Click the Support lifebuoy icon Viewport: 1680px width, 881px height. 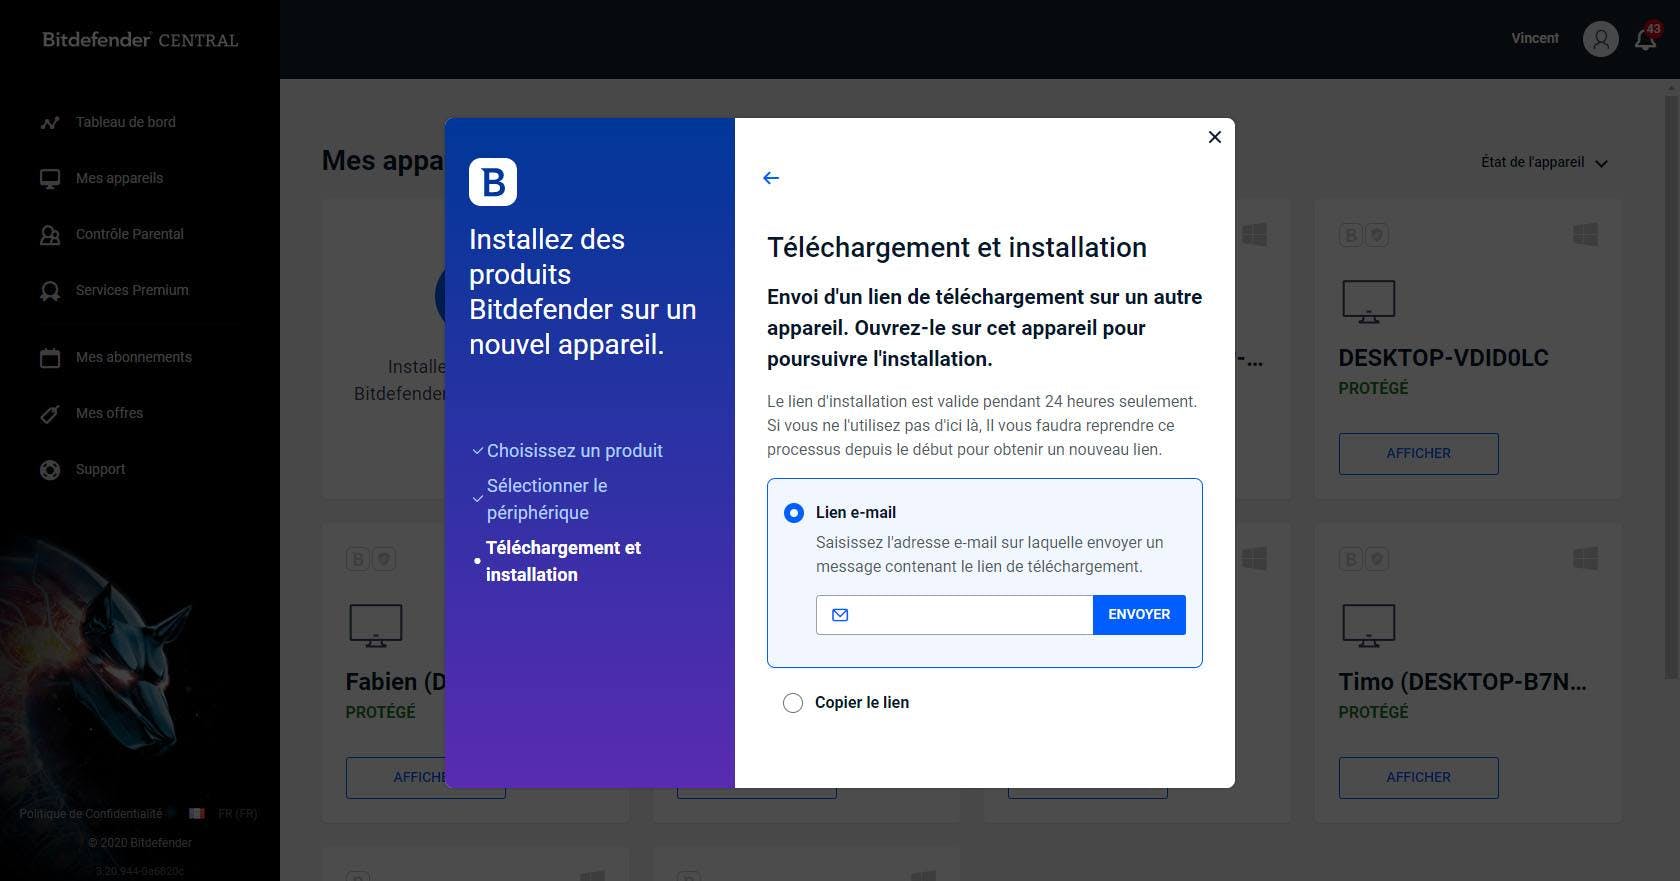[50, 470]
